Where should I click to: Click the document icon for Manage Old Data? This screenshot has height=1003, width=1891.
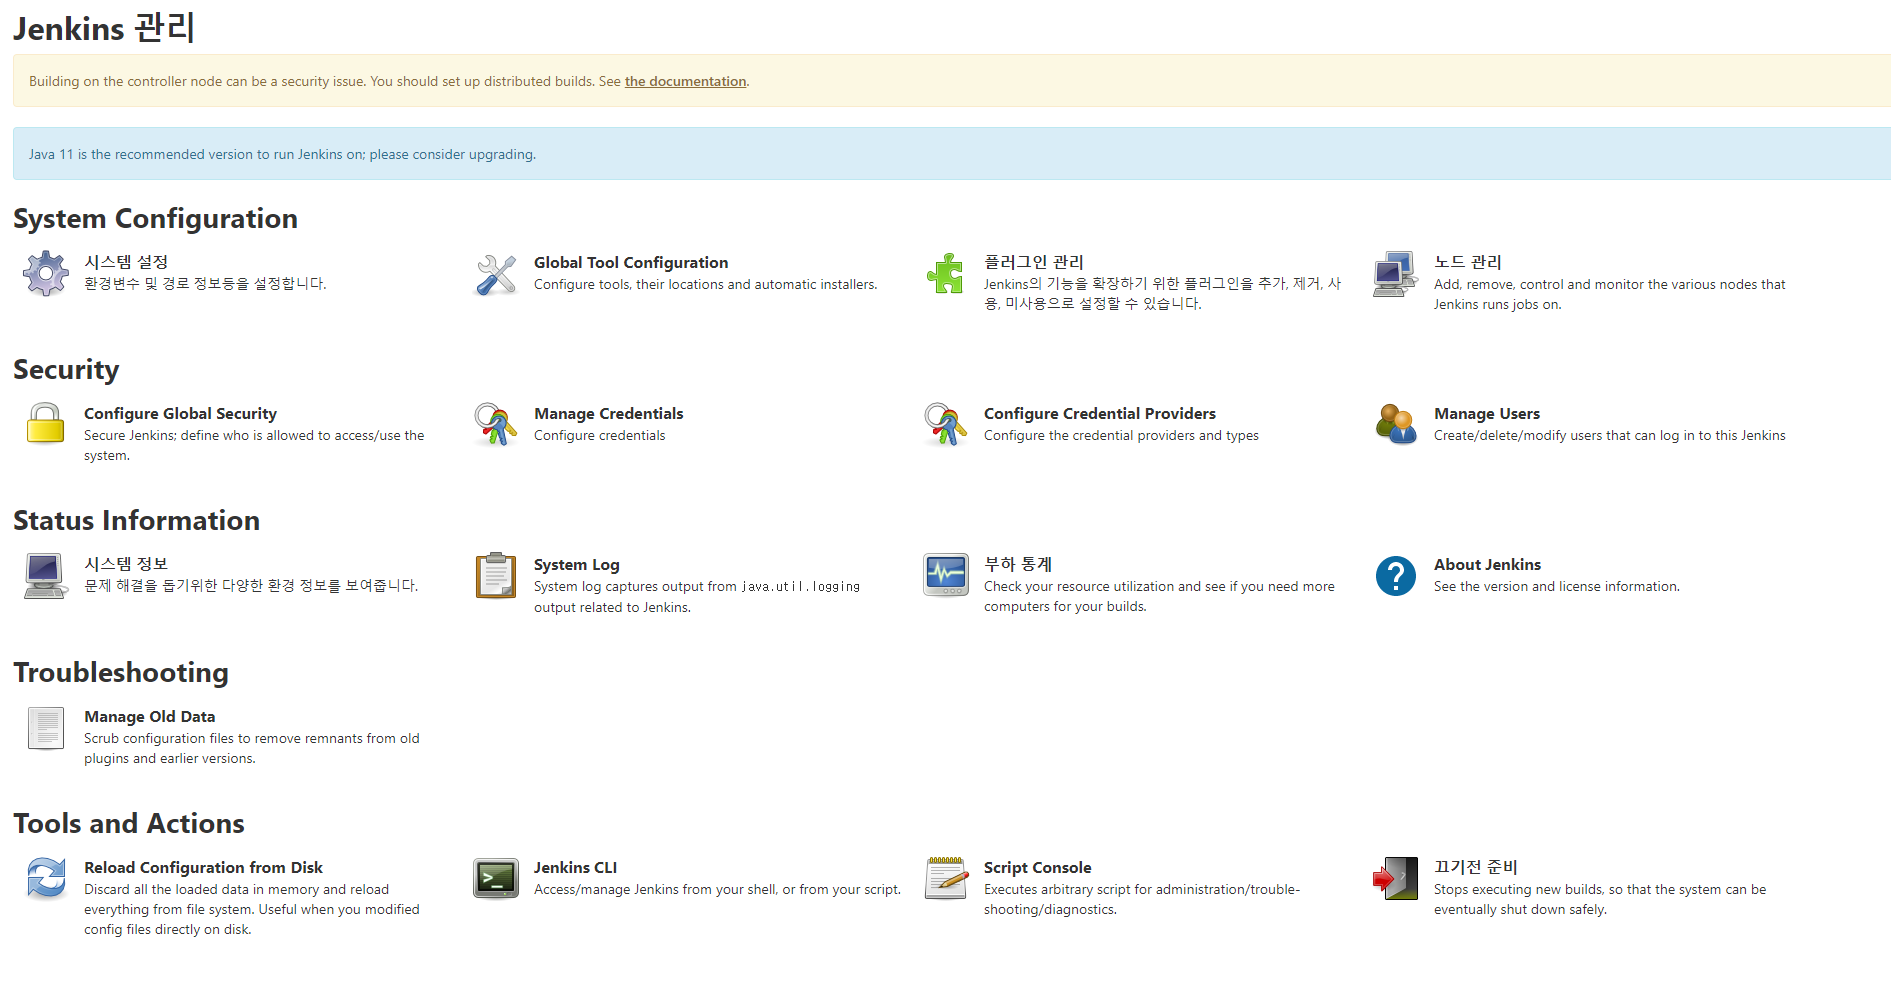pyautogui.click(x=46, y=728)
